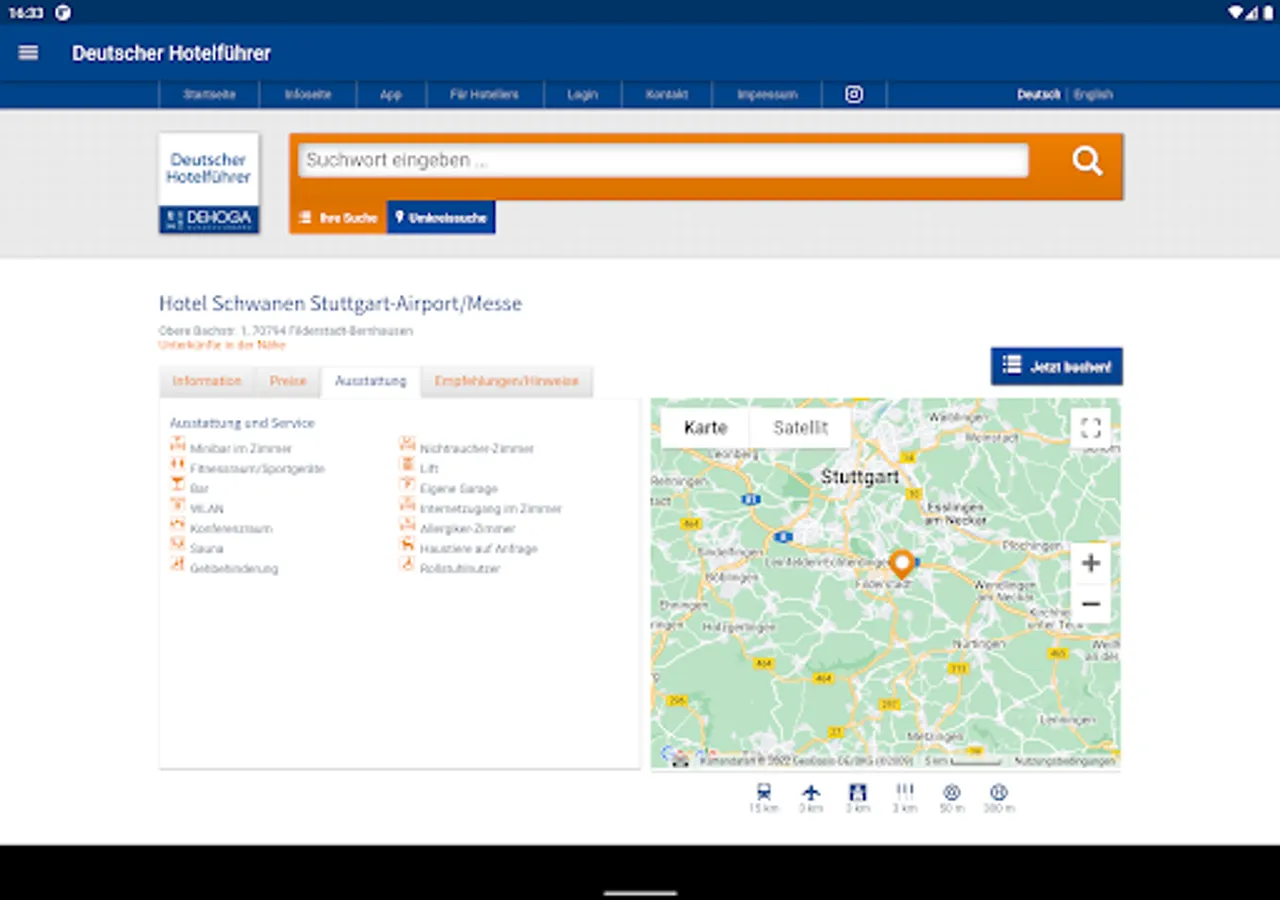Toggle fullscreen view of the map
Image resolution: width=1280 pixels, height=900 pixels.
coord(1091,429)
